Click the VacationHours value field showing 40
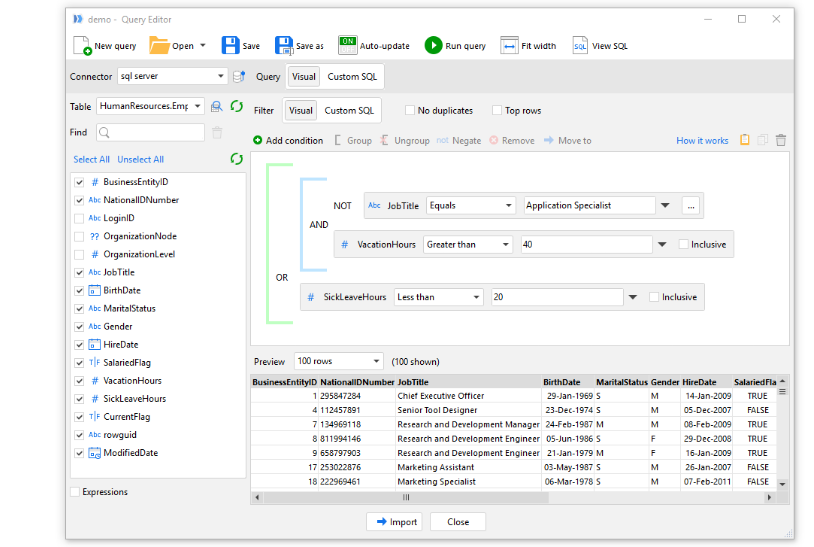814x547 pixels. [587, 244]
